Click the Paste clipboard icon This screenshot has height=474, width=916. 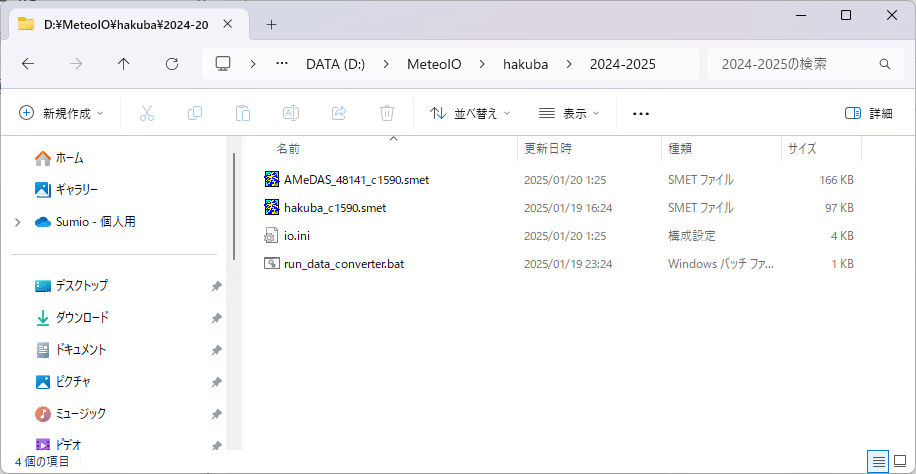[x=243, y=113]
